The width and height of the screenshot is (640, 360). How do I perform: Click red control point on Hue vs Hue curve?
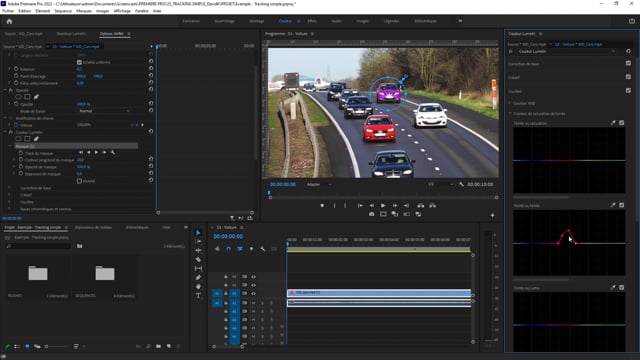click(x=569, y=231)
